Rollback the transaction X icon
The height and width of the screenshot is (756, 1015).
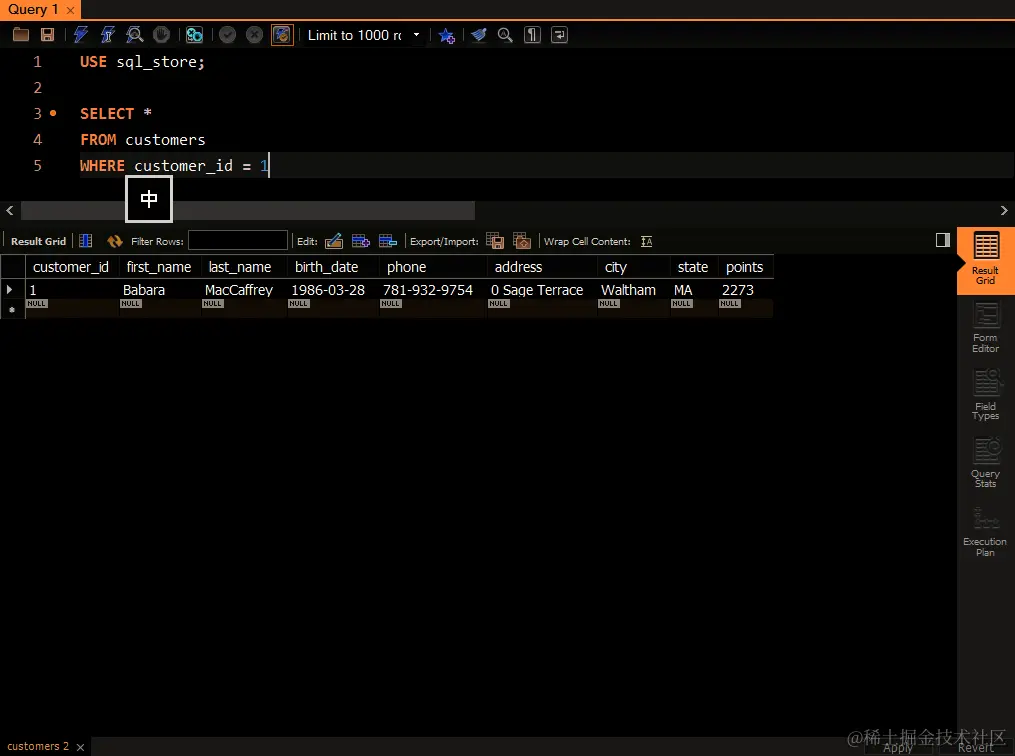tap(254, 35)
